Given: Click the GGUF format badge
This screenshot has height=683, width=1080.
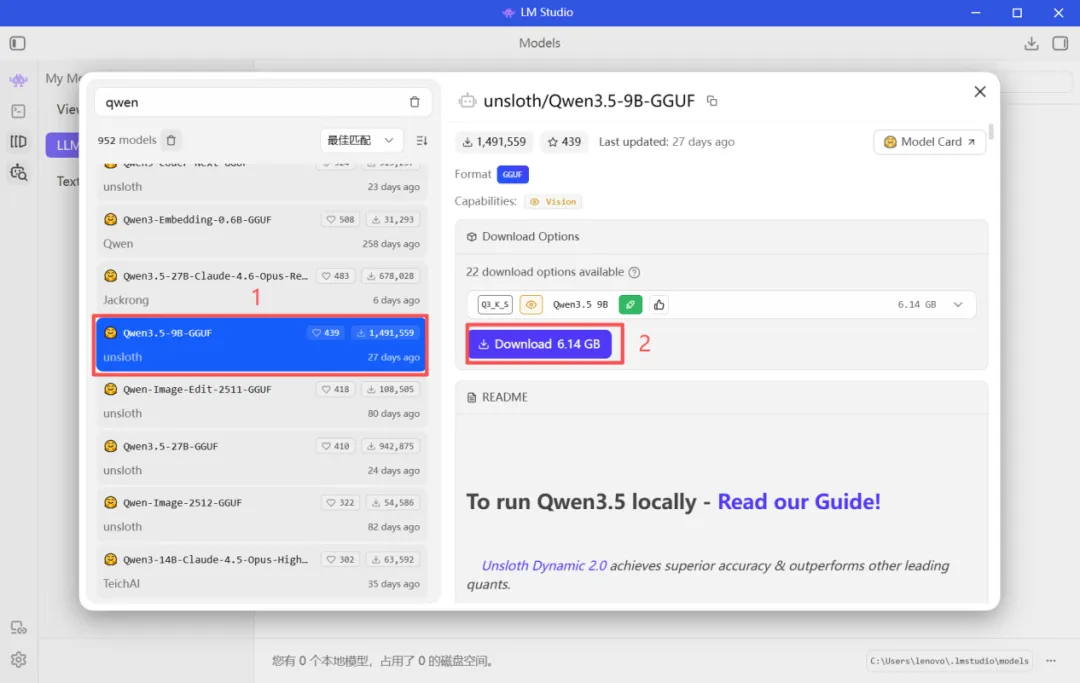Looking at the screenshot, I should (x=512, y=174).
